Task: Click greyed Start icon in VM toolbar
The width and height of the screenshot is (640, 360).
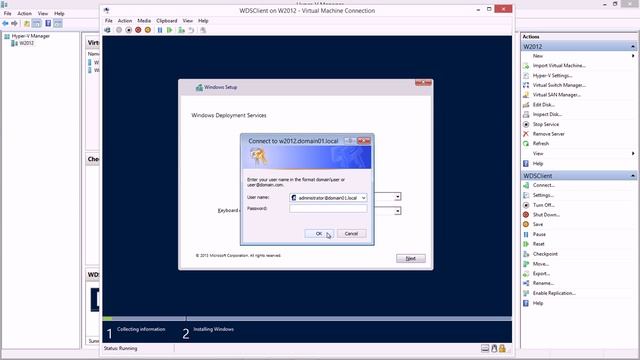Action: [x=119, y=30]
